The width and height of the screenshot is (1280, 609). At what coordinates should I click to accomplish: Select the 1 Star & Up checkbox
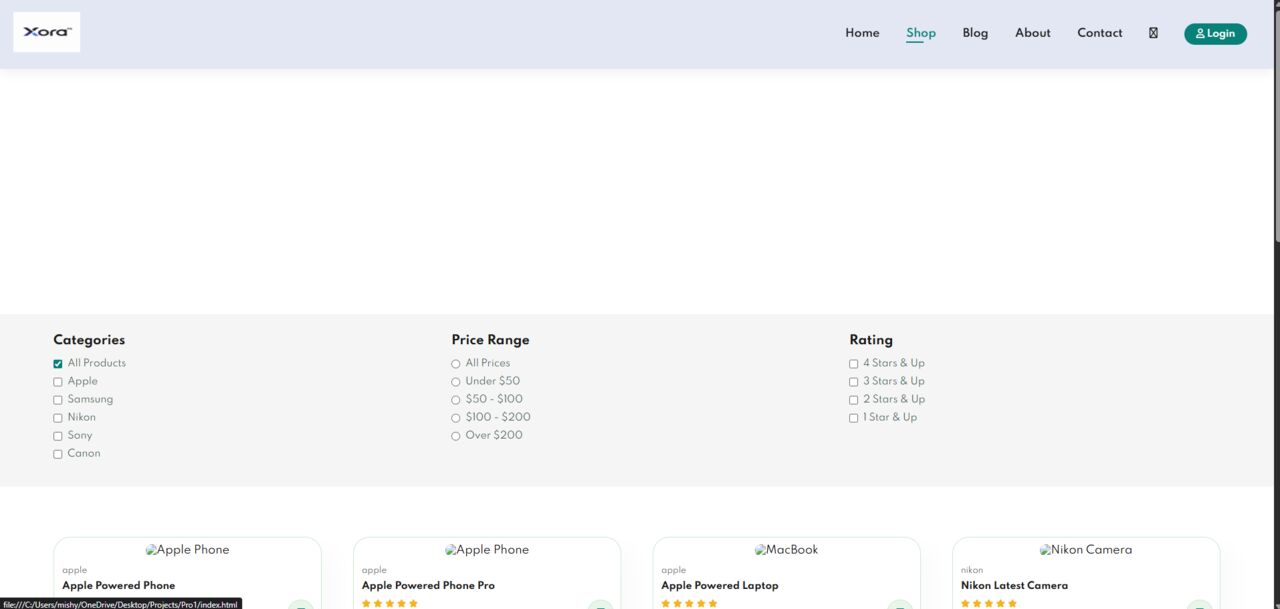tap(854, 418)
